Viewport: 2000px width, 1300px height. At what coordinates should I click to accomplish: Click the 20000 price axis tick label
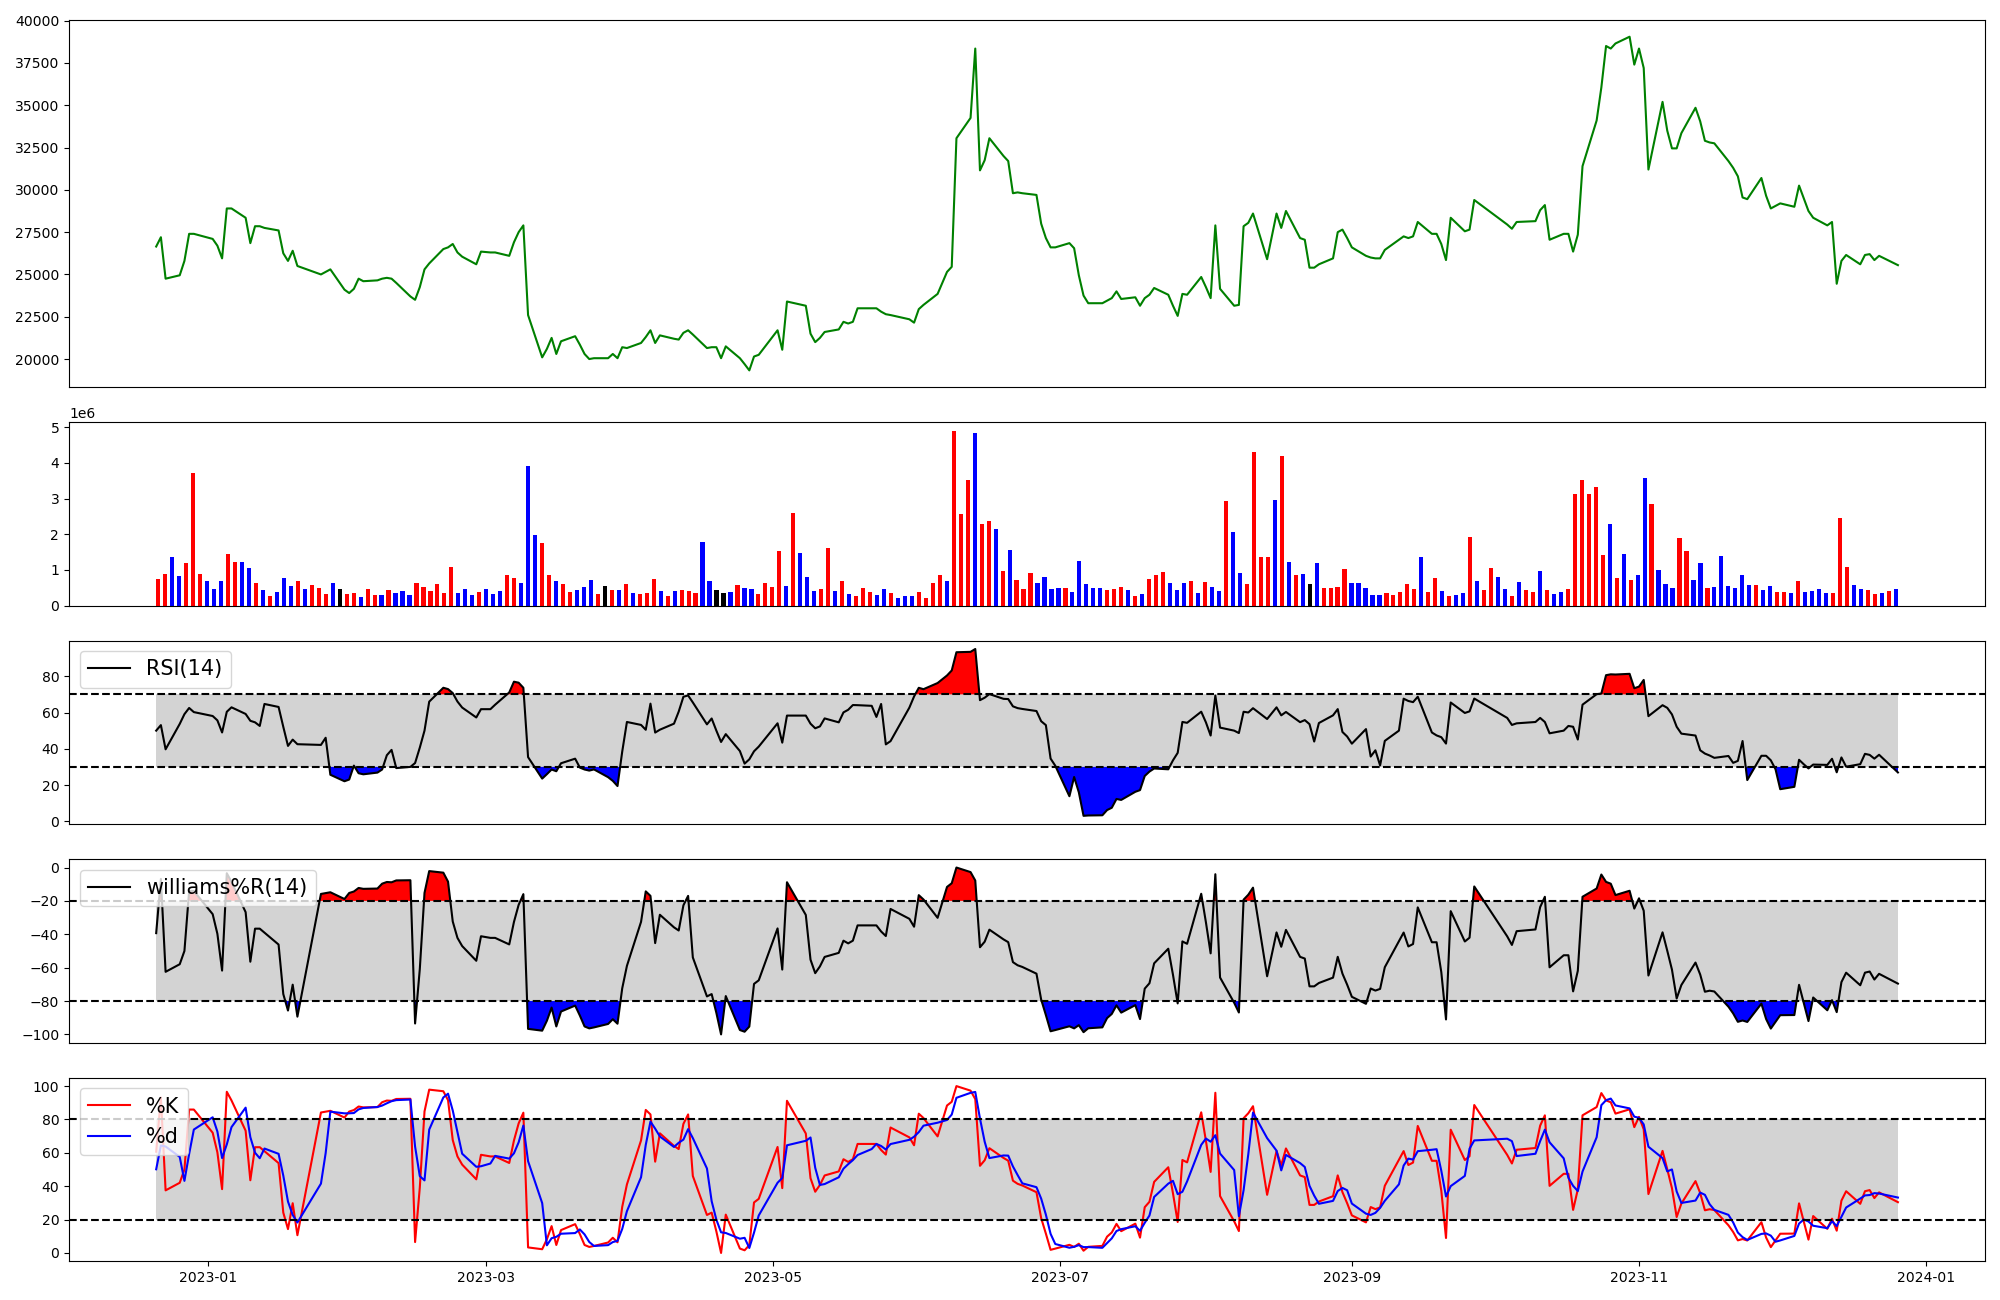pos(37,360)
